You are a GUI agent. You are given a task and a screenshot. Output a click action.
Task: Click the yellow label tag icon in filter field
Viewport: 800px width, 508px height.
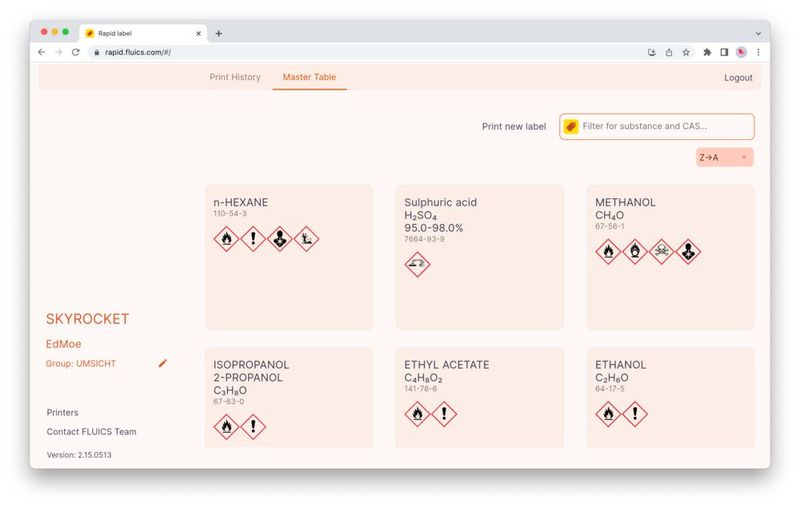[x=571, y=126]
